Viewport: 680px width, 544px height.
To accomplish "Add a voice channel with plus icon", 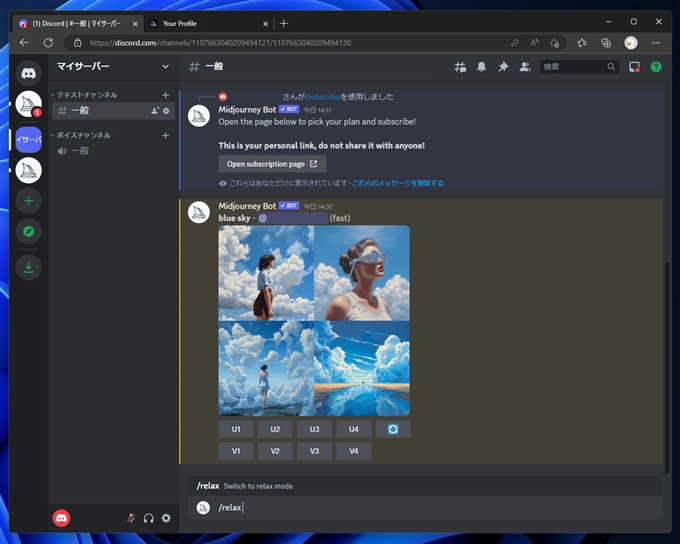I will tap(166, 135).
